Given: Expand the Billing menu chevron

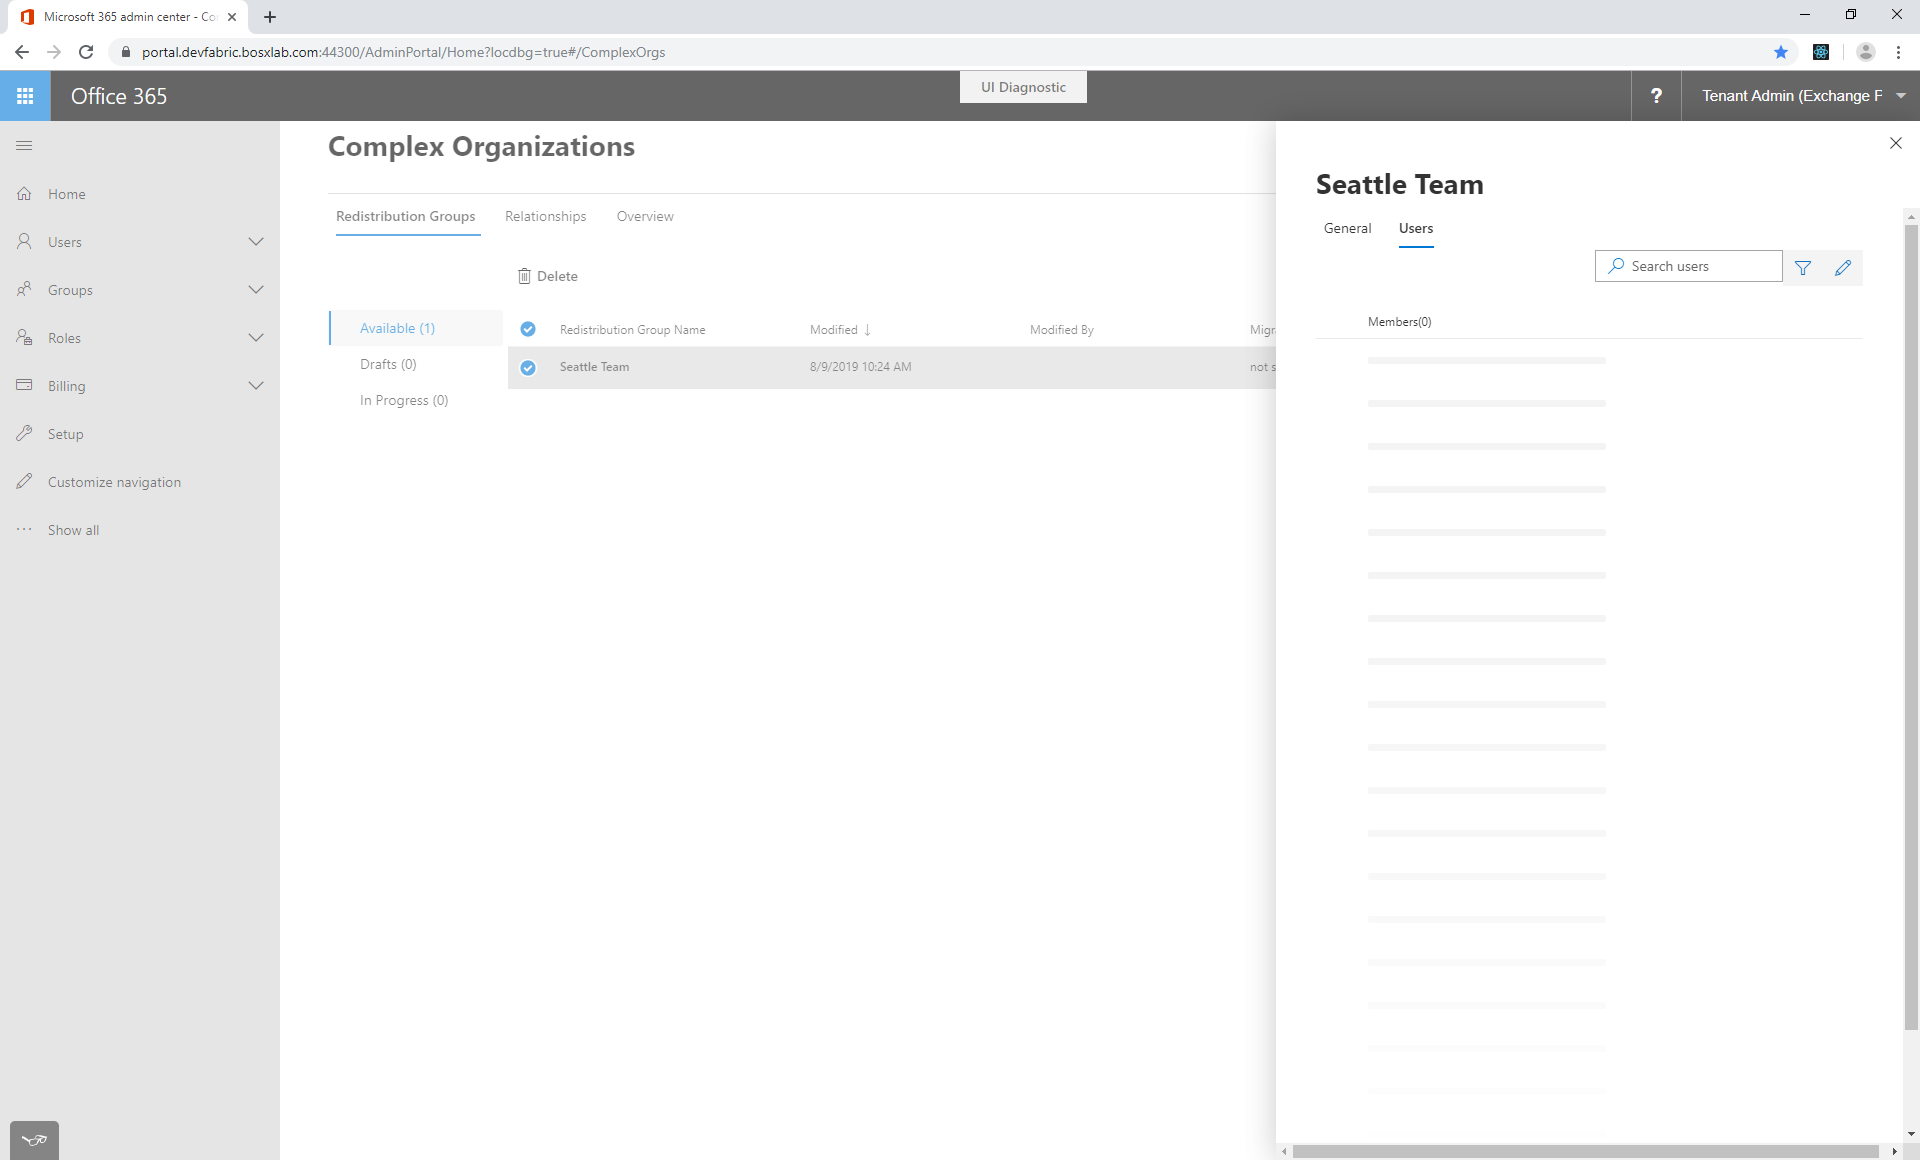Looking at the screenshot, I should tap(256, 386).
